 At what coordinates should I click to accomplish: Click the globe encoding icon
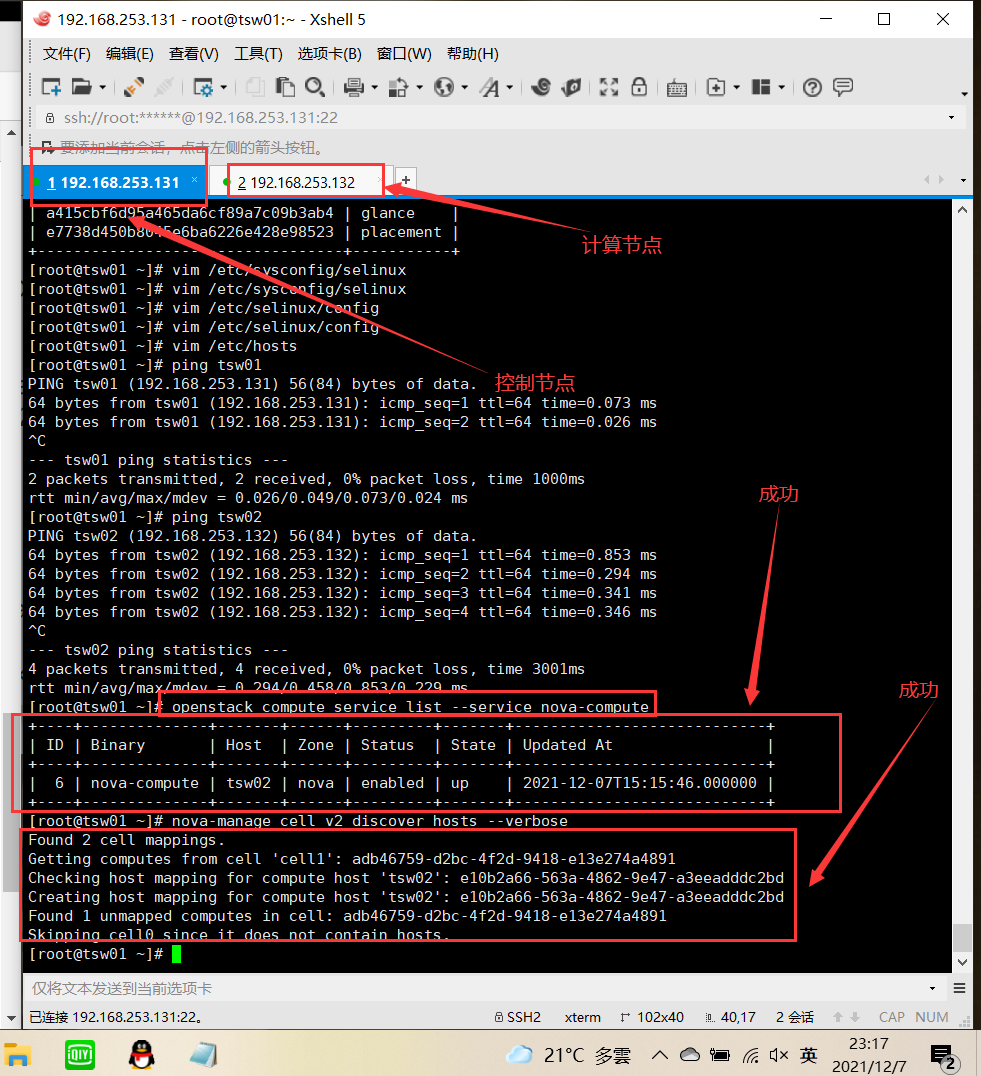point(444,87)
